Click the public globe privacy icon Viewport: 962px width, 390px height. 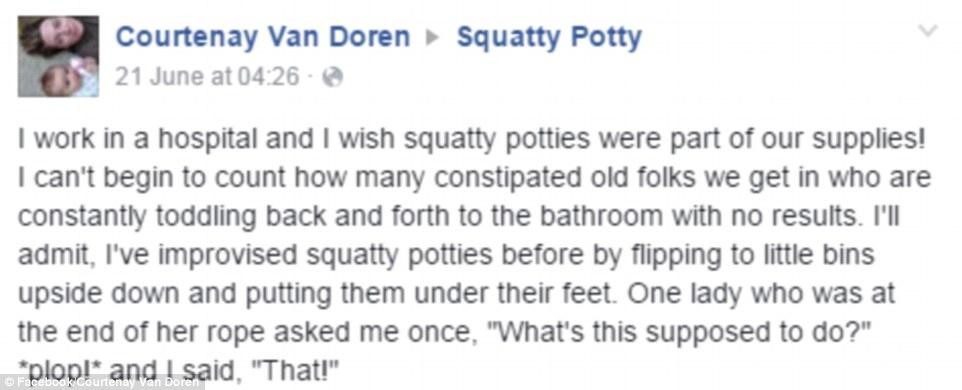pos(333,77)
